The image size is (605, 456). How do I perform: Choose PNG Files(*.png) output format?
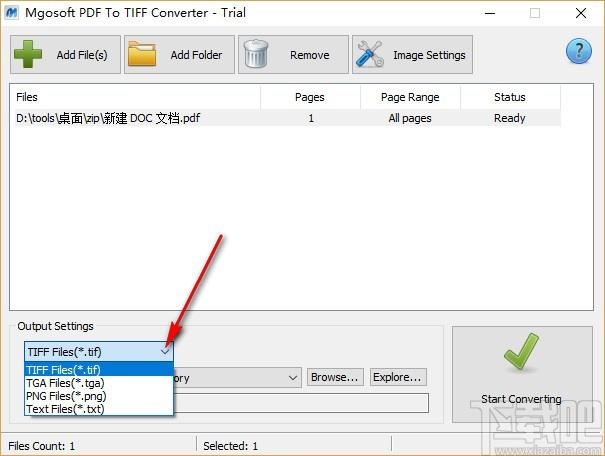[x=99, y=396]
